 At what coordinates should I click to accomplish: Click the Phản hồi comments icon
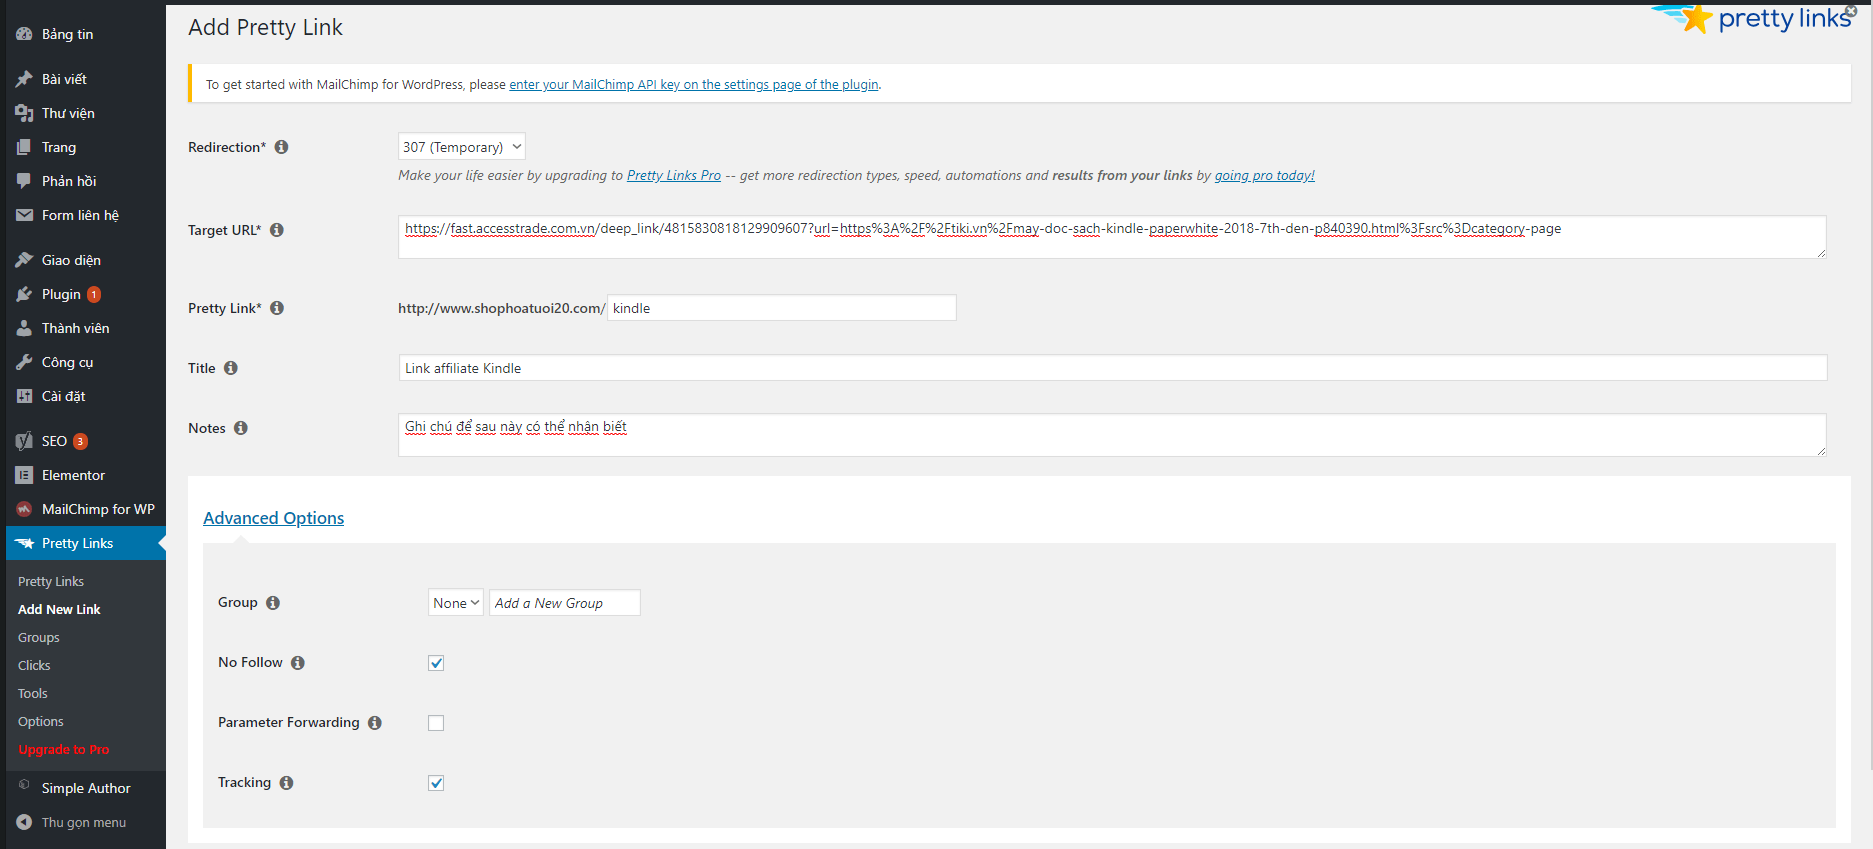[x=24, y=181]
